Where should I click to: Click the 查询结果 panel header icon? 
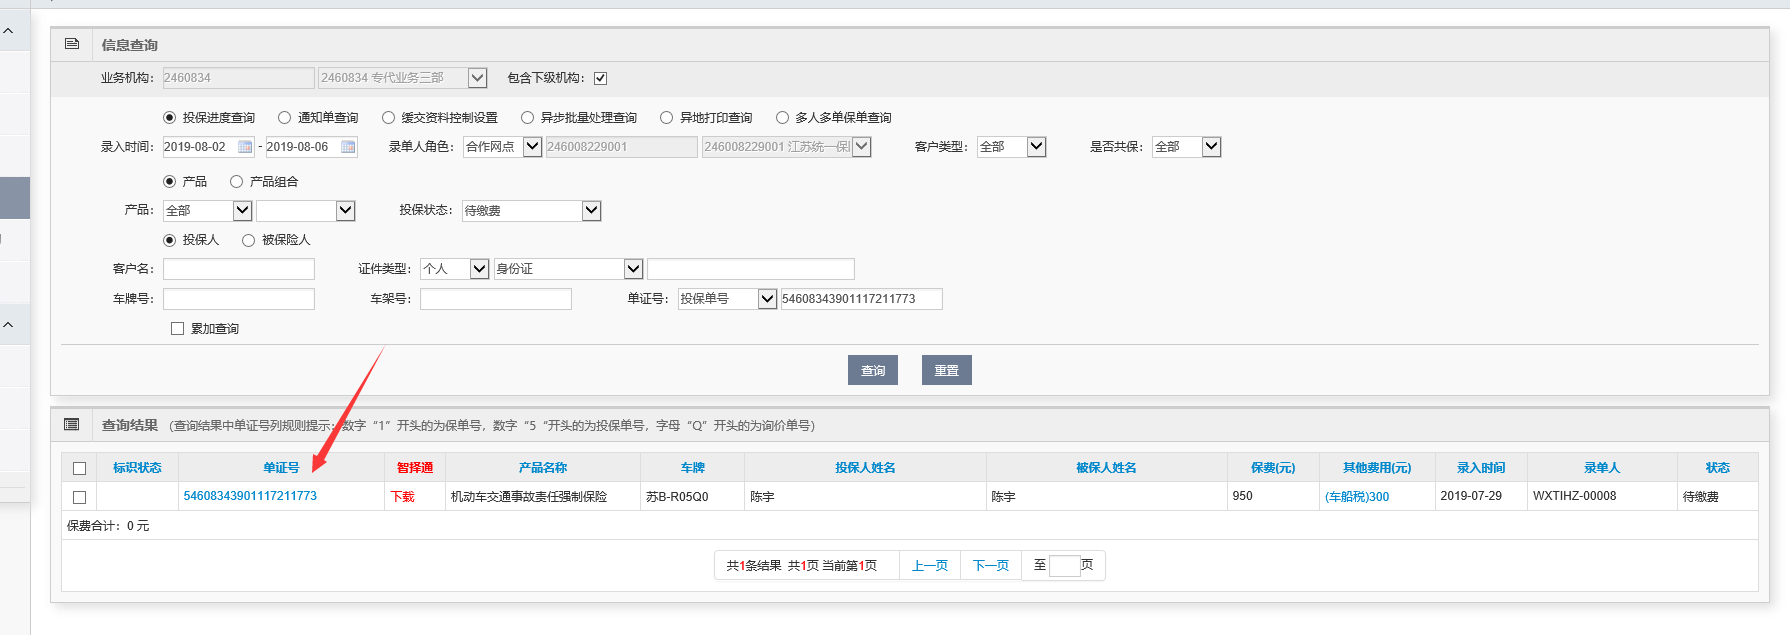72,425
